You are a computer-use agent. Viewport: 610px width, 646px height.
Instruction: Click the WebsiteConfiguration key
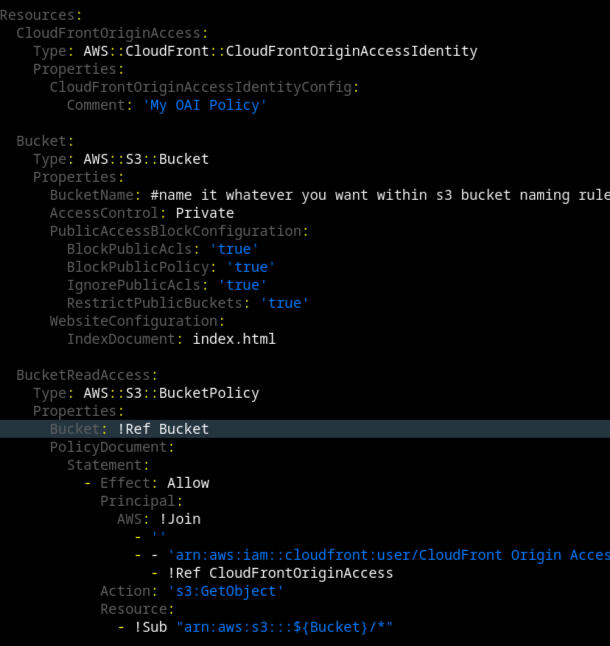coord(133,321)
